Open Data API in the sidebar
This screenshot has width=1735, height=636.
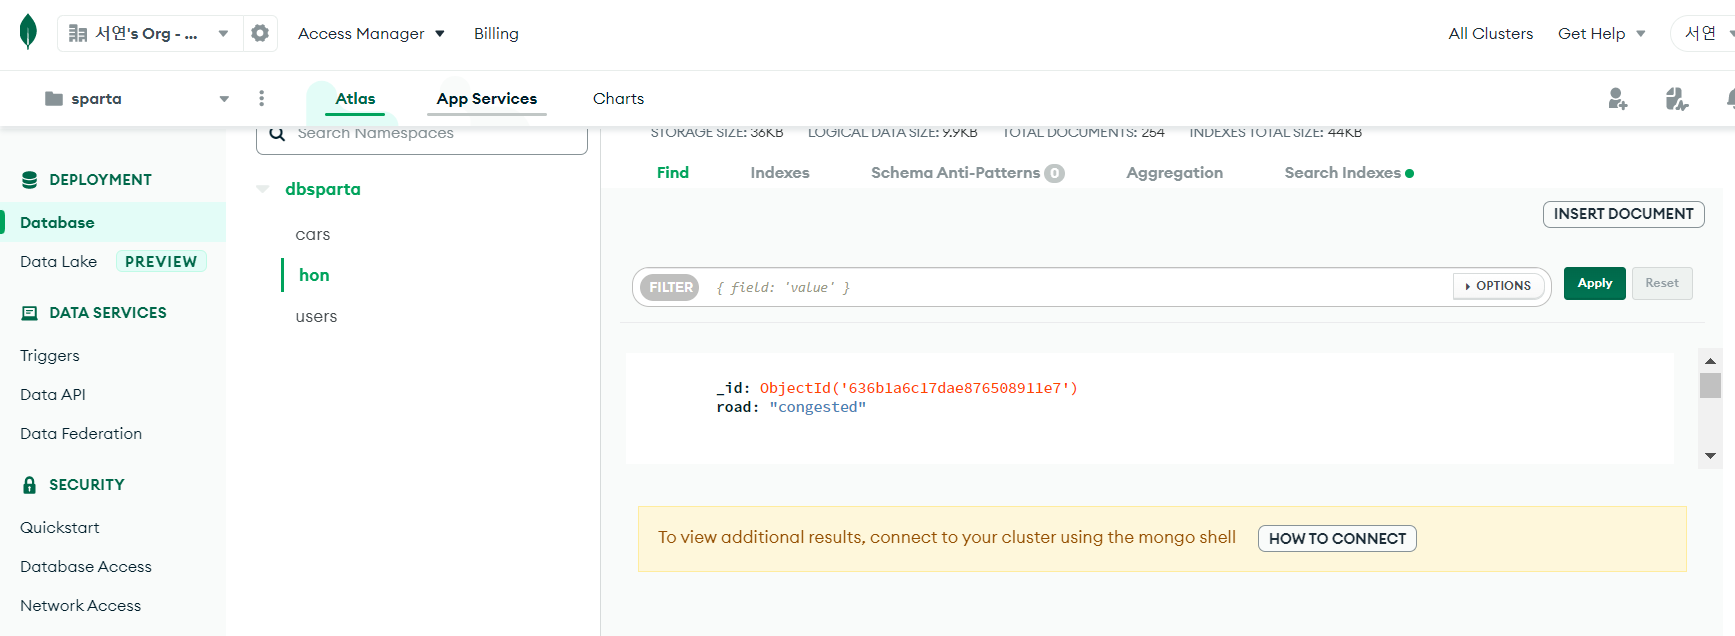(53, 394)
